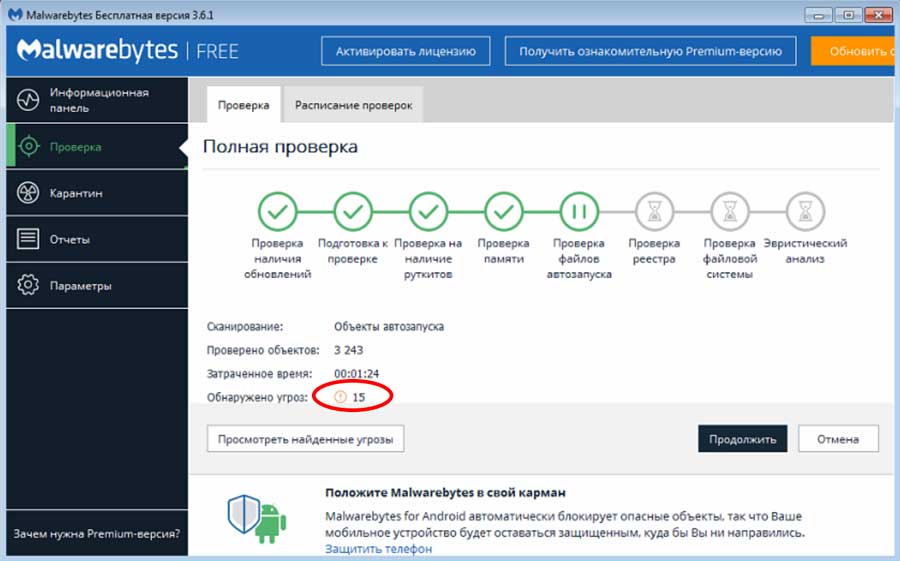Click the detected threats value 15

coord(359,397)
